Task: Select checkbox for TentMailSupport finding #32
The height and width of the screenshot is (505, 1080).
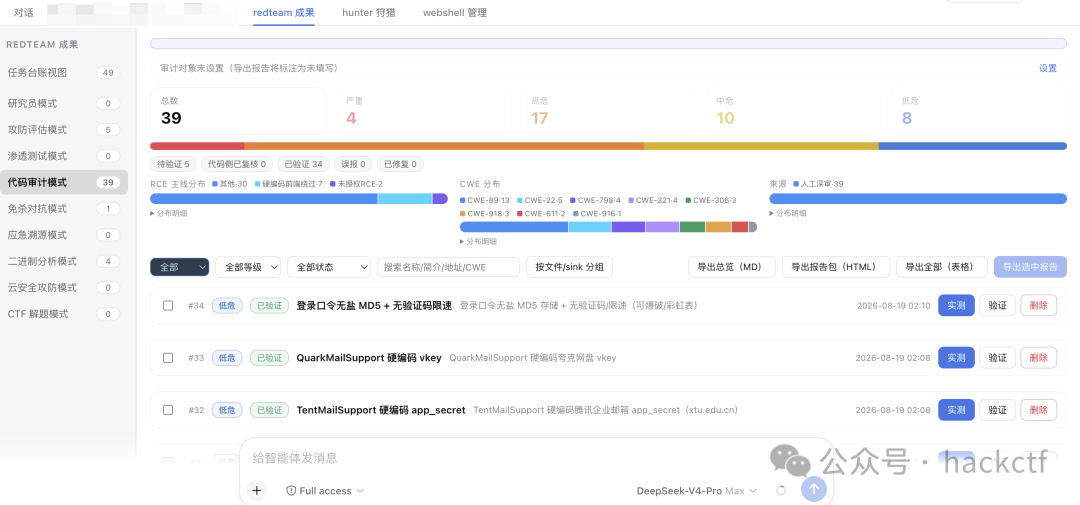Action: coord(168,410)
